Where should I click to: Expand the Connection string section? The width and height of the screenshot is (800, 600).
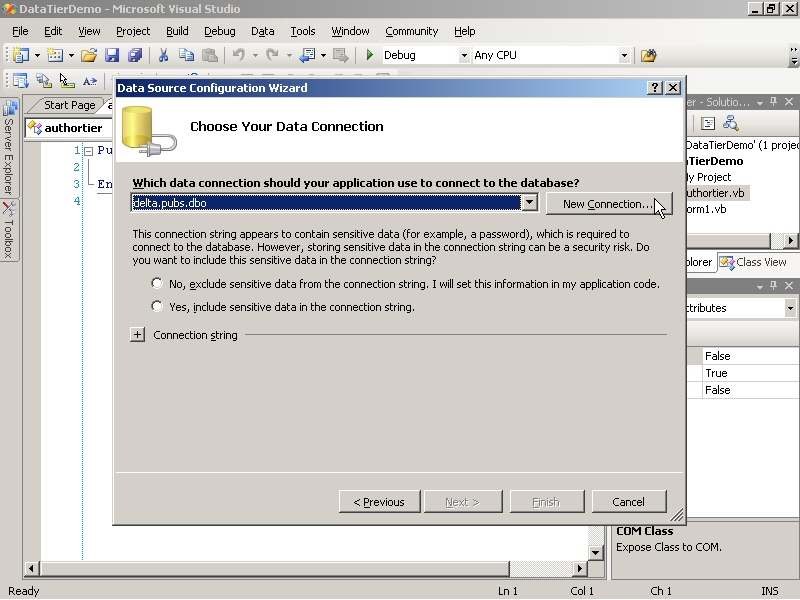point(137,335)
